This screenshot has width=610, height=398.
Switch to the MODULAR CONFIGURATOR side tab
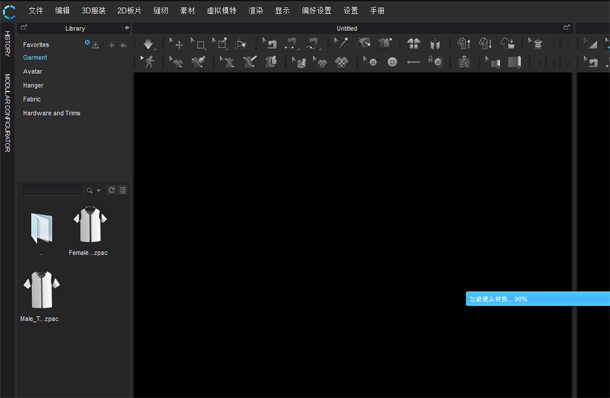(x=7, y=113)
